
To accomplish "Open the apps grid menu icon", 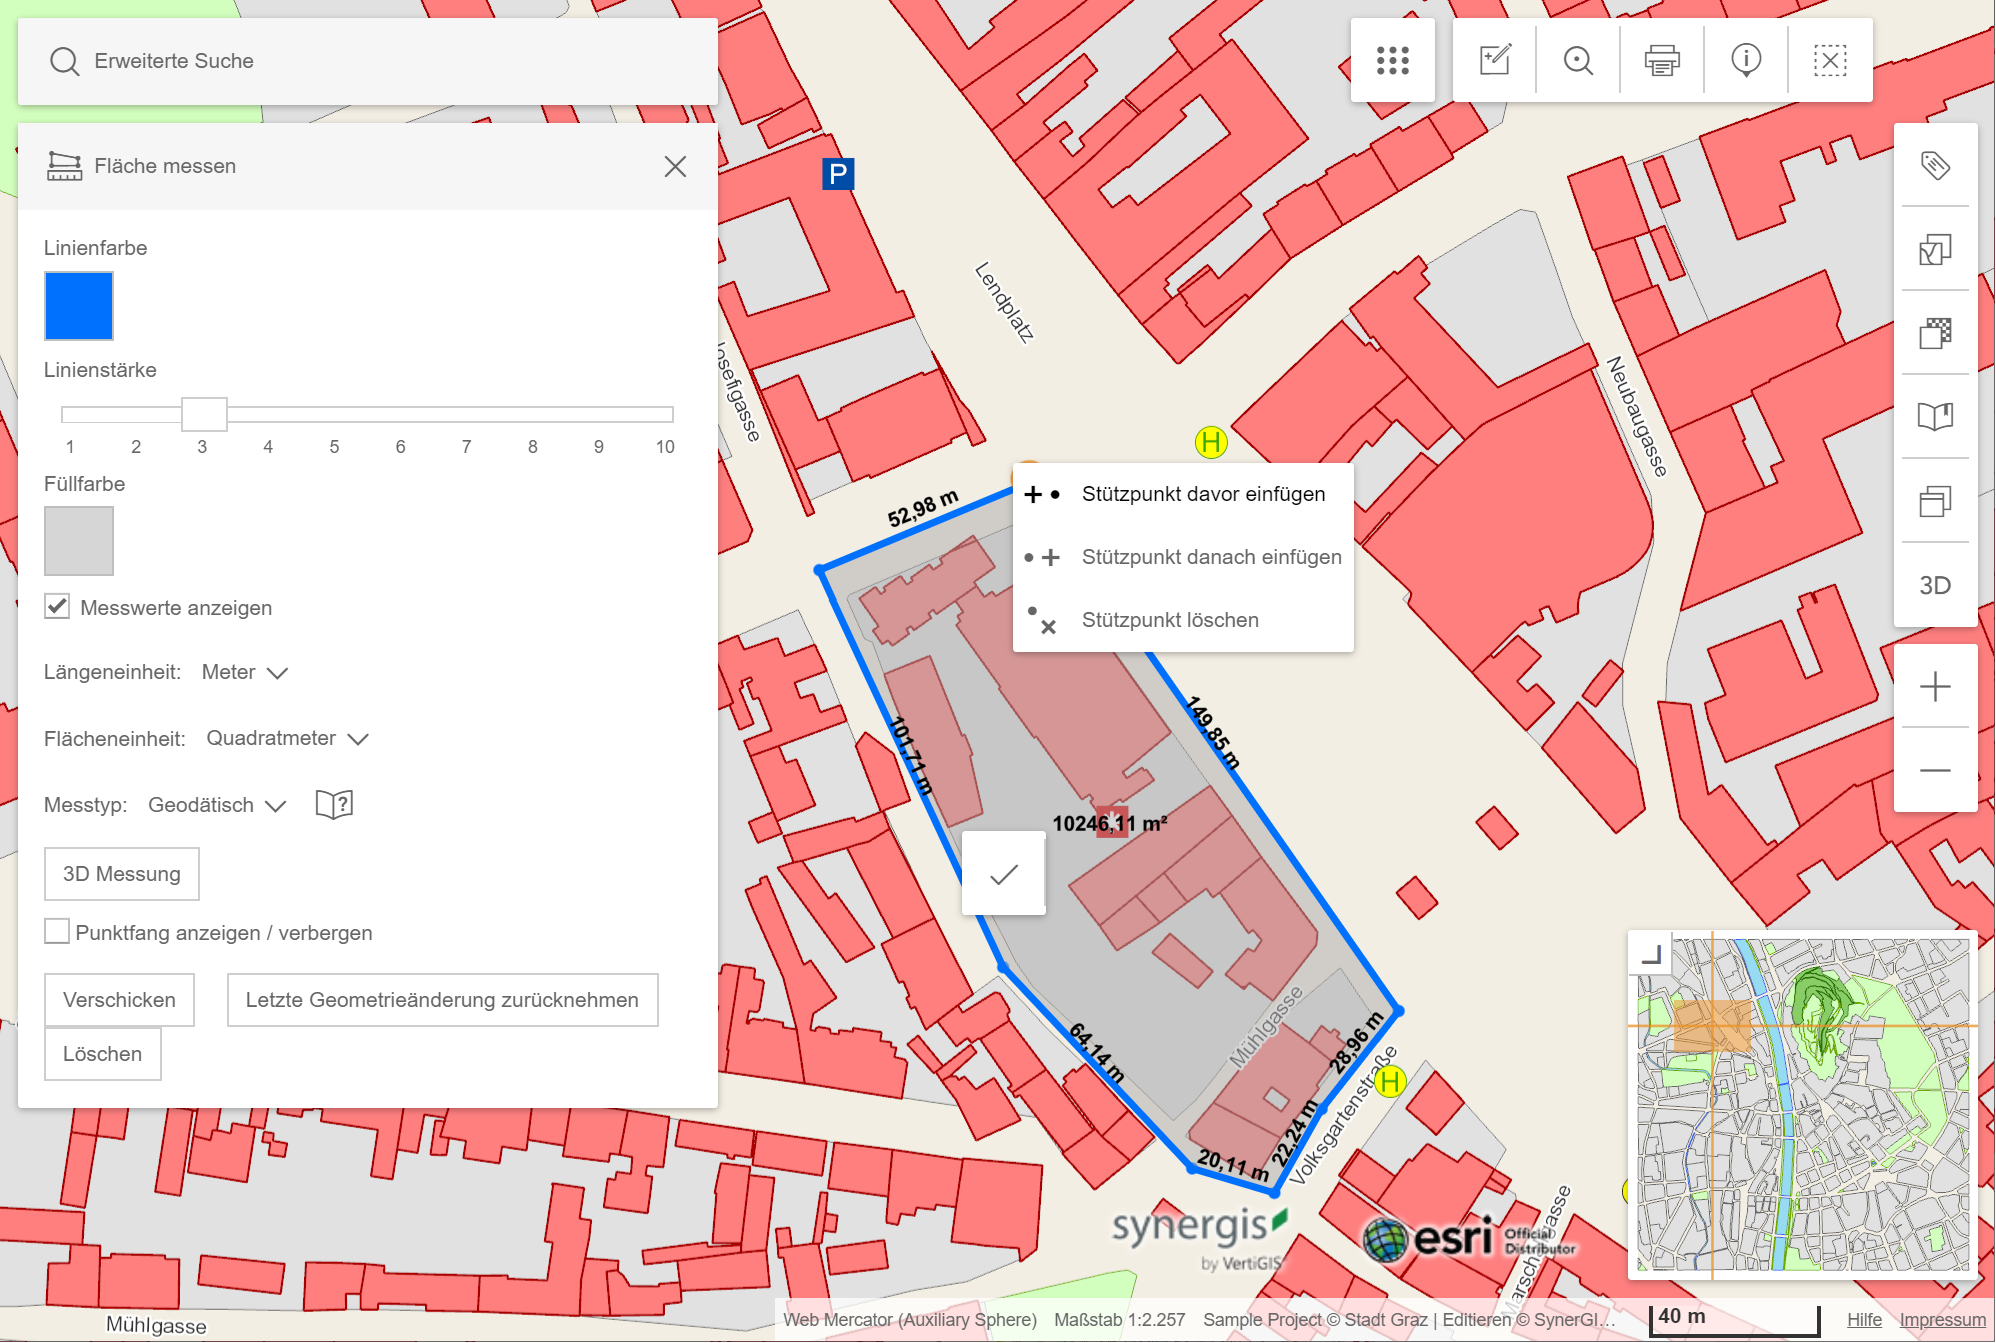I will (x=1392, y=61).
